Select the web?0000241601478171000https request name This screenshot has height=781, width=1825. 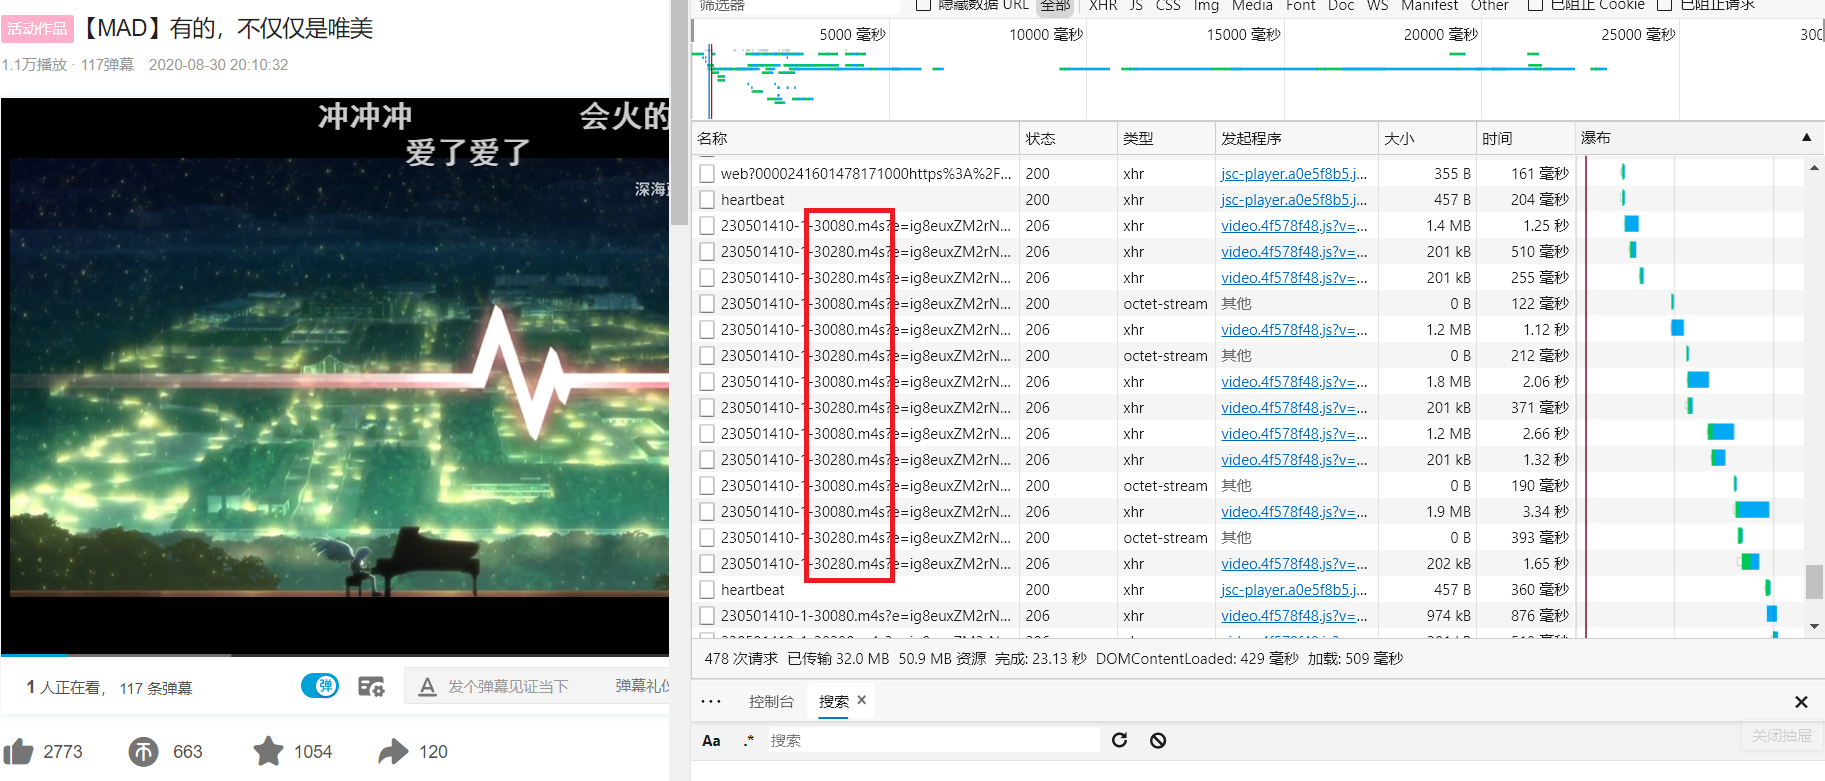866,173
